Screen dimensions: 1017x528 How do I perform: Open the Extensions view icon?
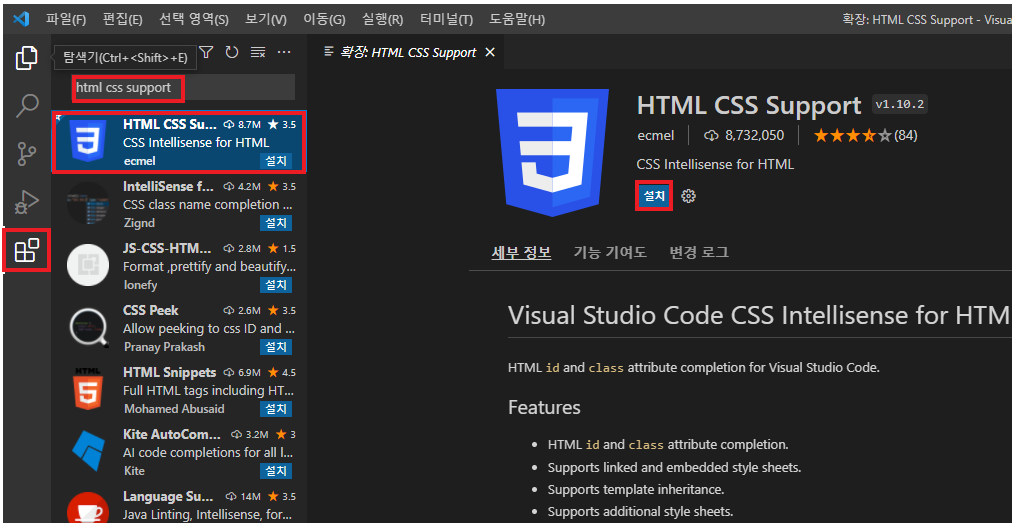tap(27, 250)
